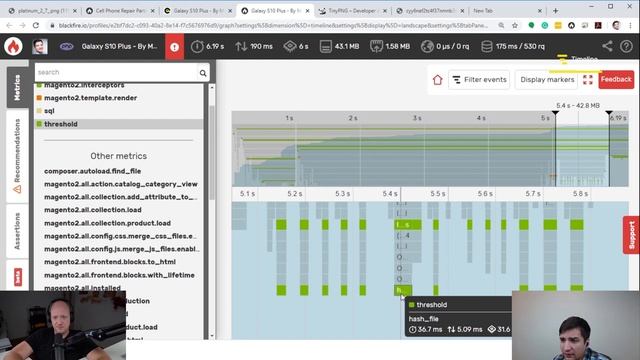The height and width of the screenshot is (360, 640).
Task: Open the Chrome profile avatar
Action: click(x=616, y=25)
